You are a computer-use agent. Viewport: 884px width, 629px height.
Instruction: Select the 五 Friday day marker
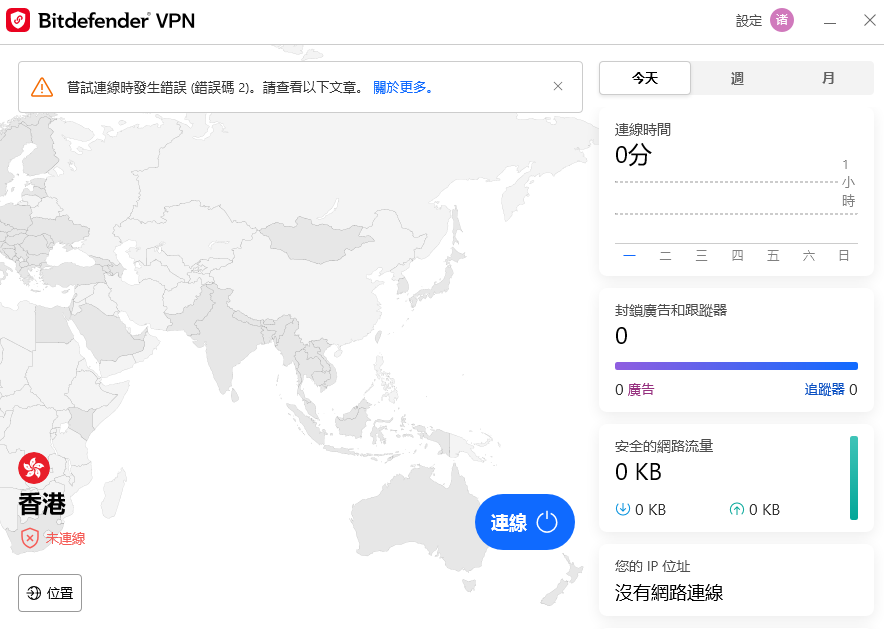click(773, 256)
